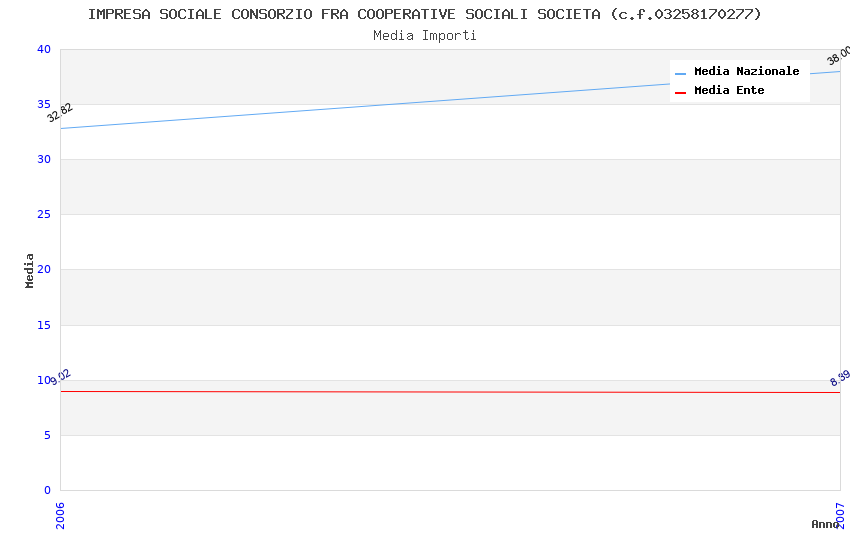Click the 8.39 data label
Screen dimensions: 850x550
click(x=840, y=378)
